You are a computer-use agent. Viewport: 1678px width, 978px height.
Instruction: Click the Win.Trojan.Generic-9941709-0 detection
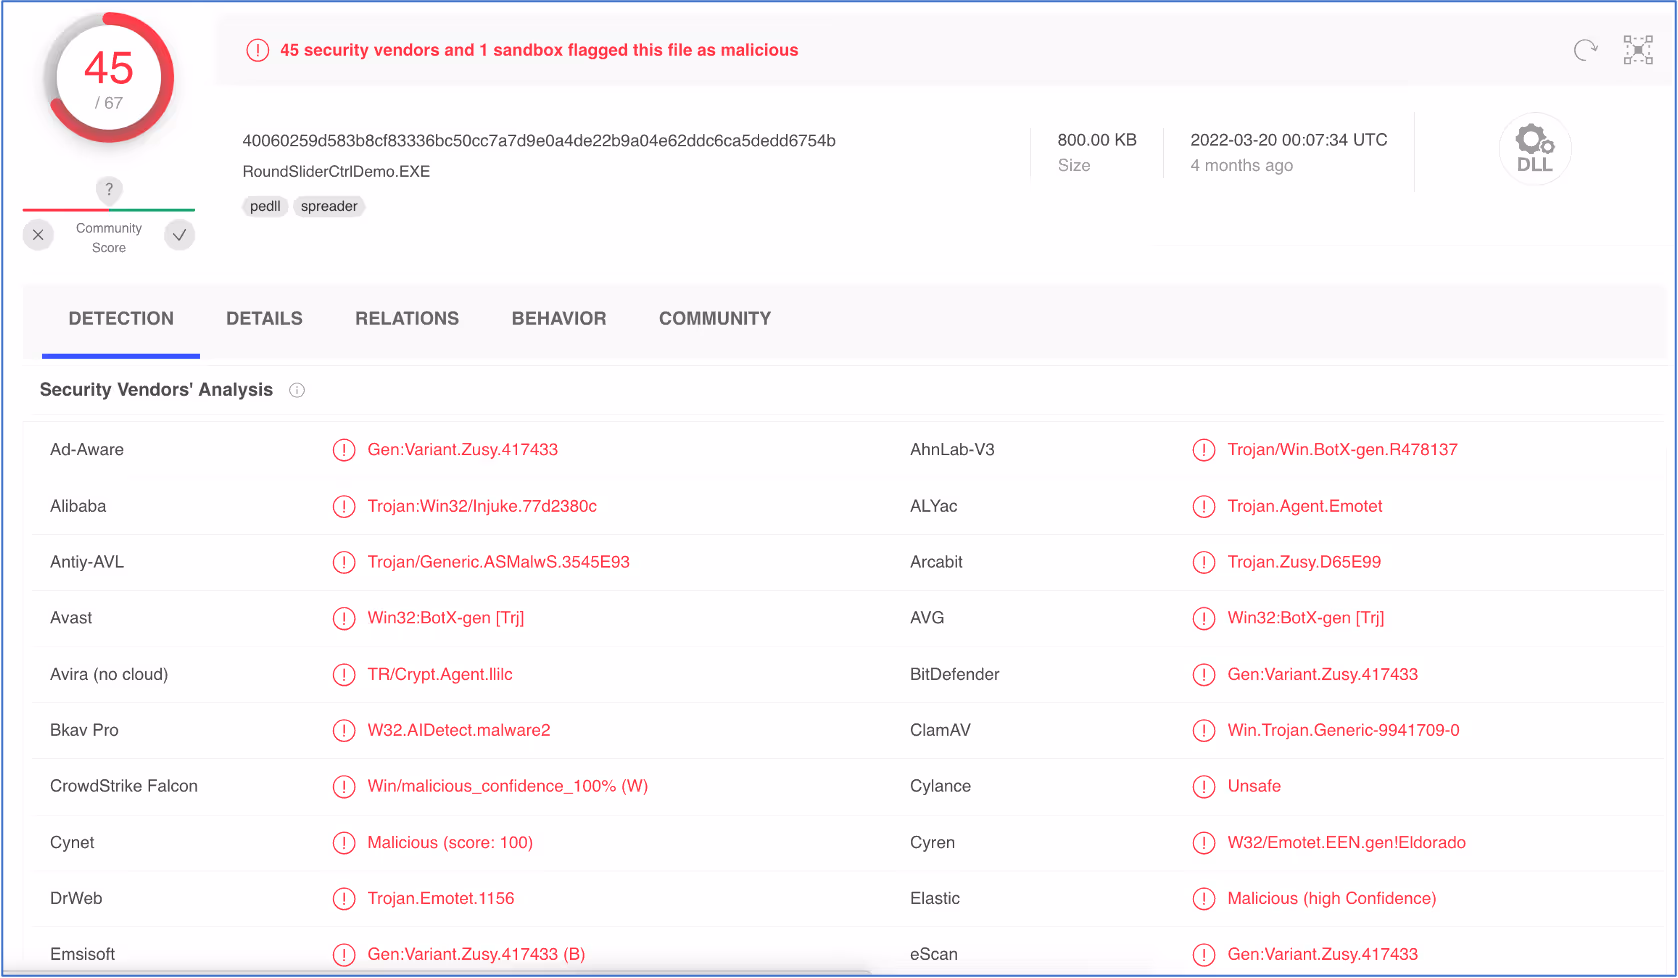(x=1344, y=730)
